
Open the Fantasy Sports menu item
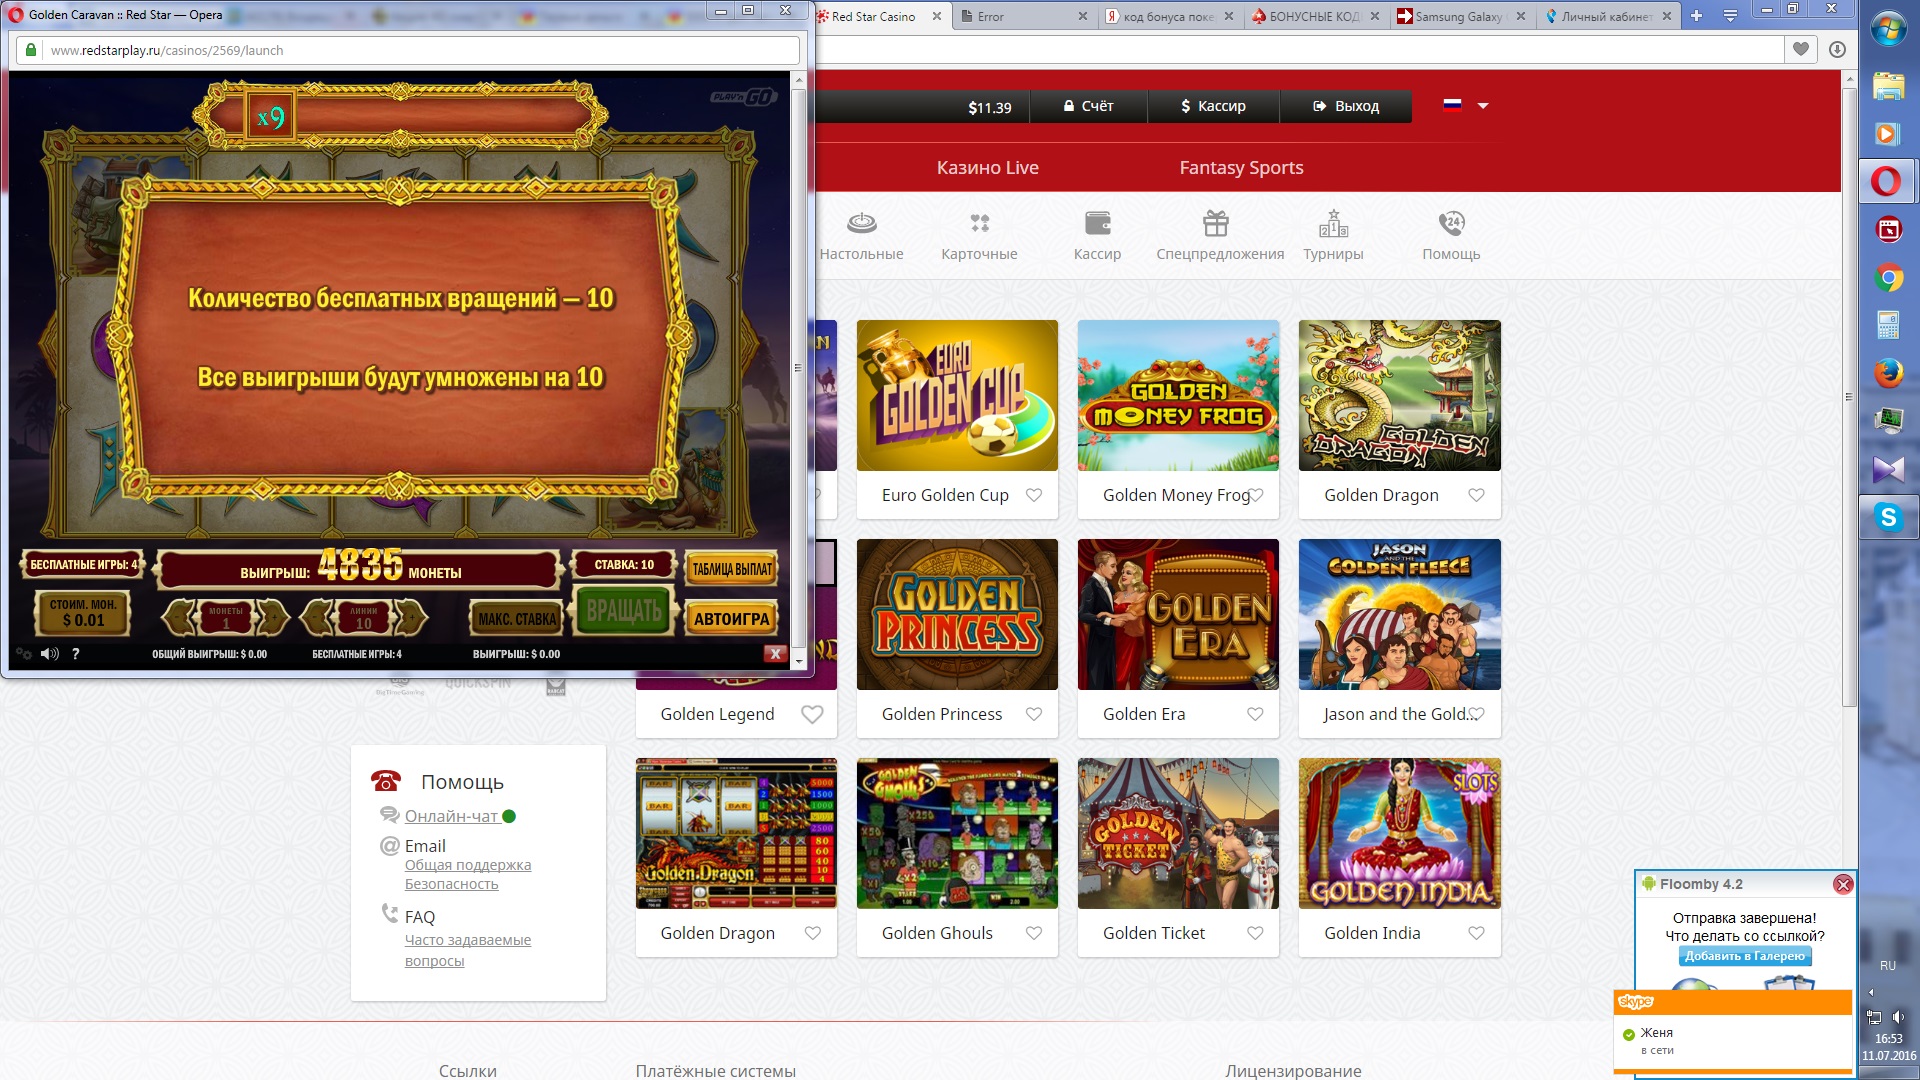point(1241,168)
